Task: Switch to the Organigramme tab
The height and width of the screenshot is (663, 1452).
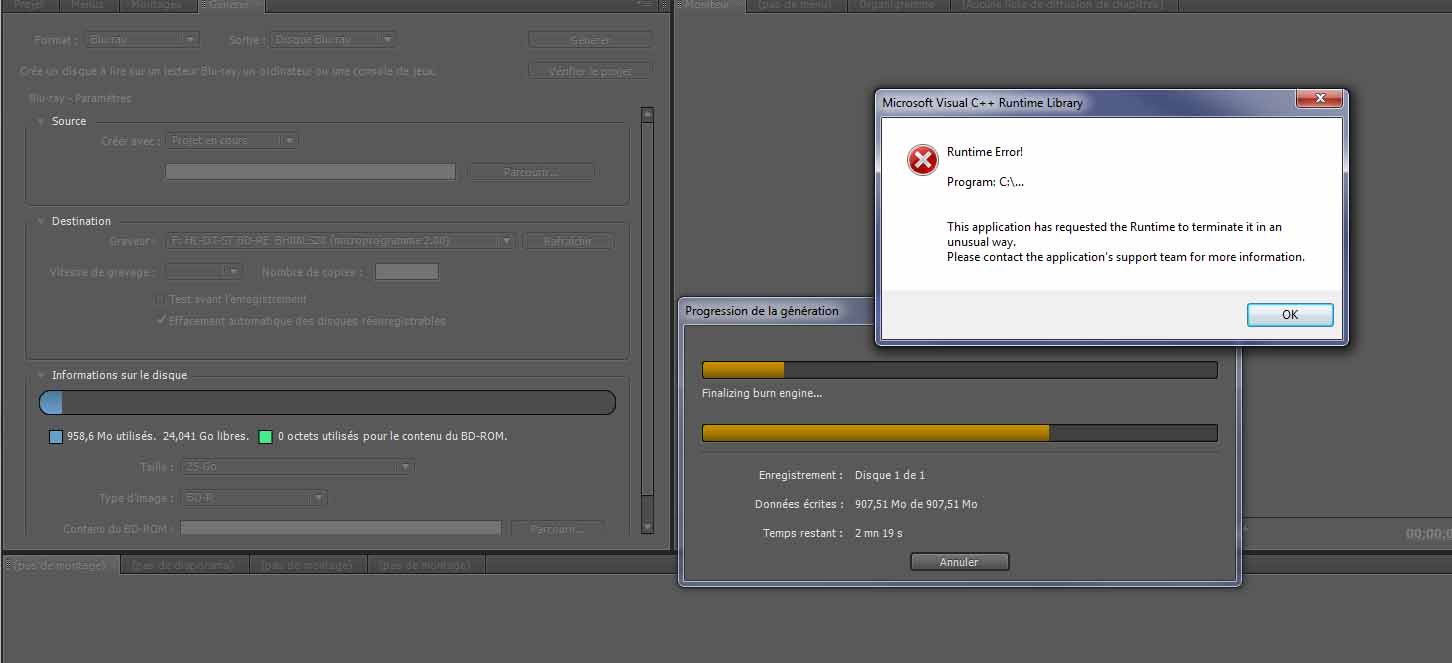Action: tap(896, 6)
